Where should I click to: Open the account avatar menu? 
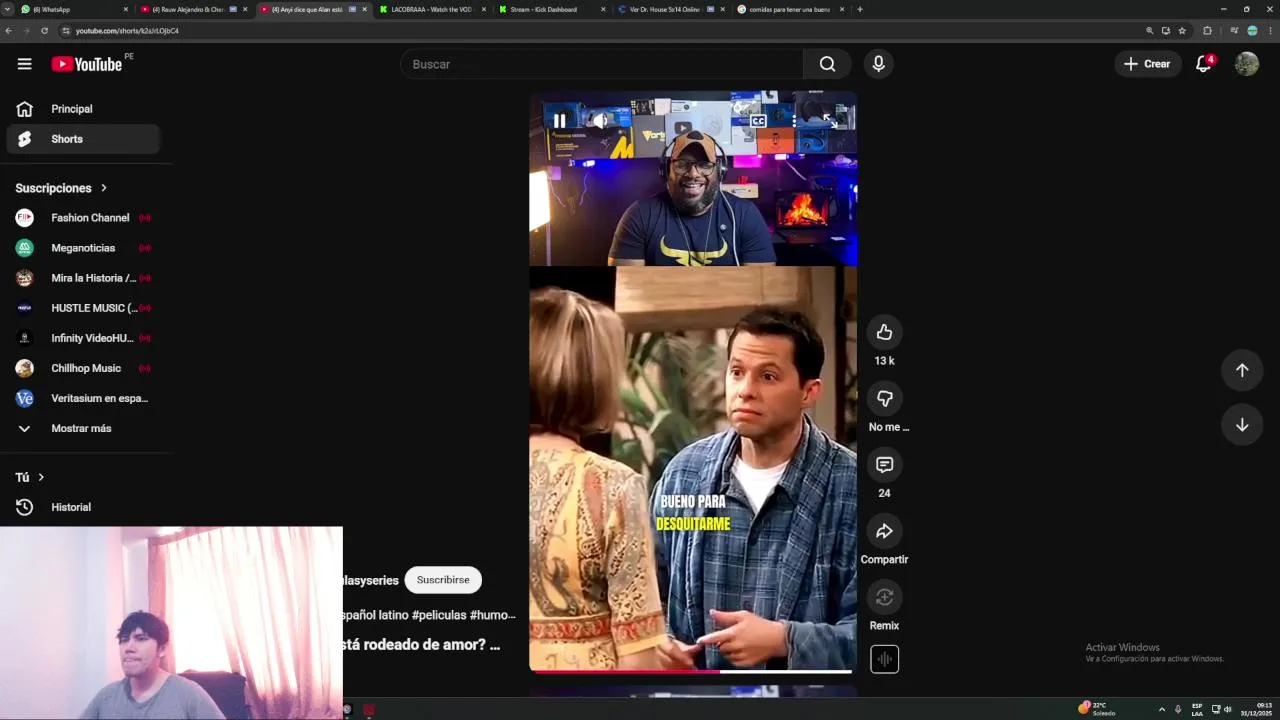click(1247, 64)
